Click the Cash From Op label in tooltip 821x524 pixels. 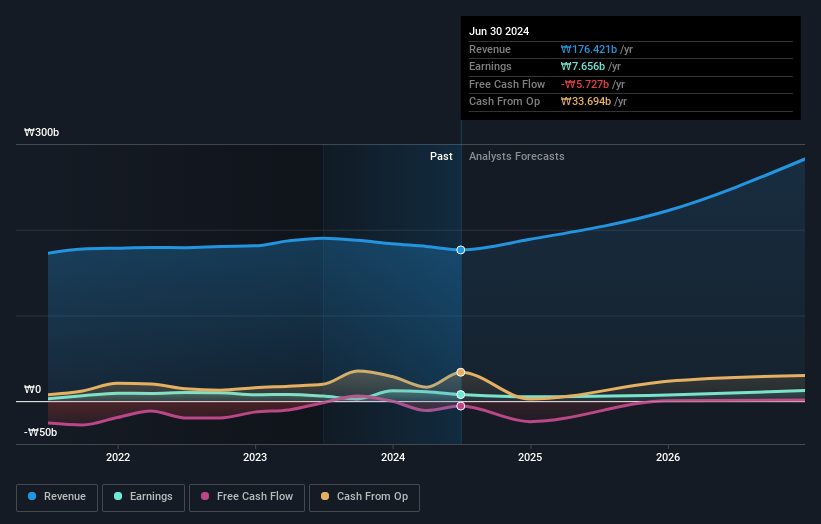pos(504,102)
